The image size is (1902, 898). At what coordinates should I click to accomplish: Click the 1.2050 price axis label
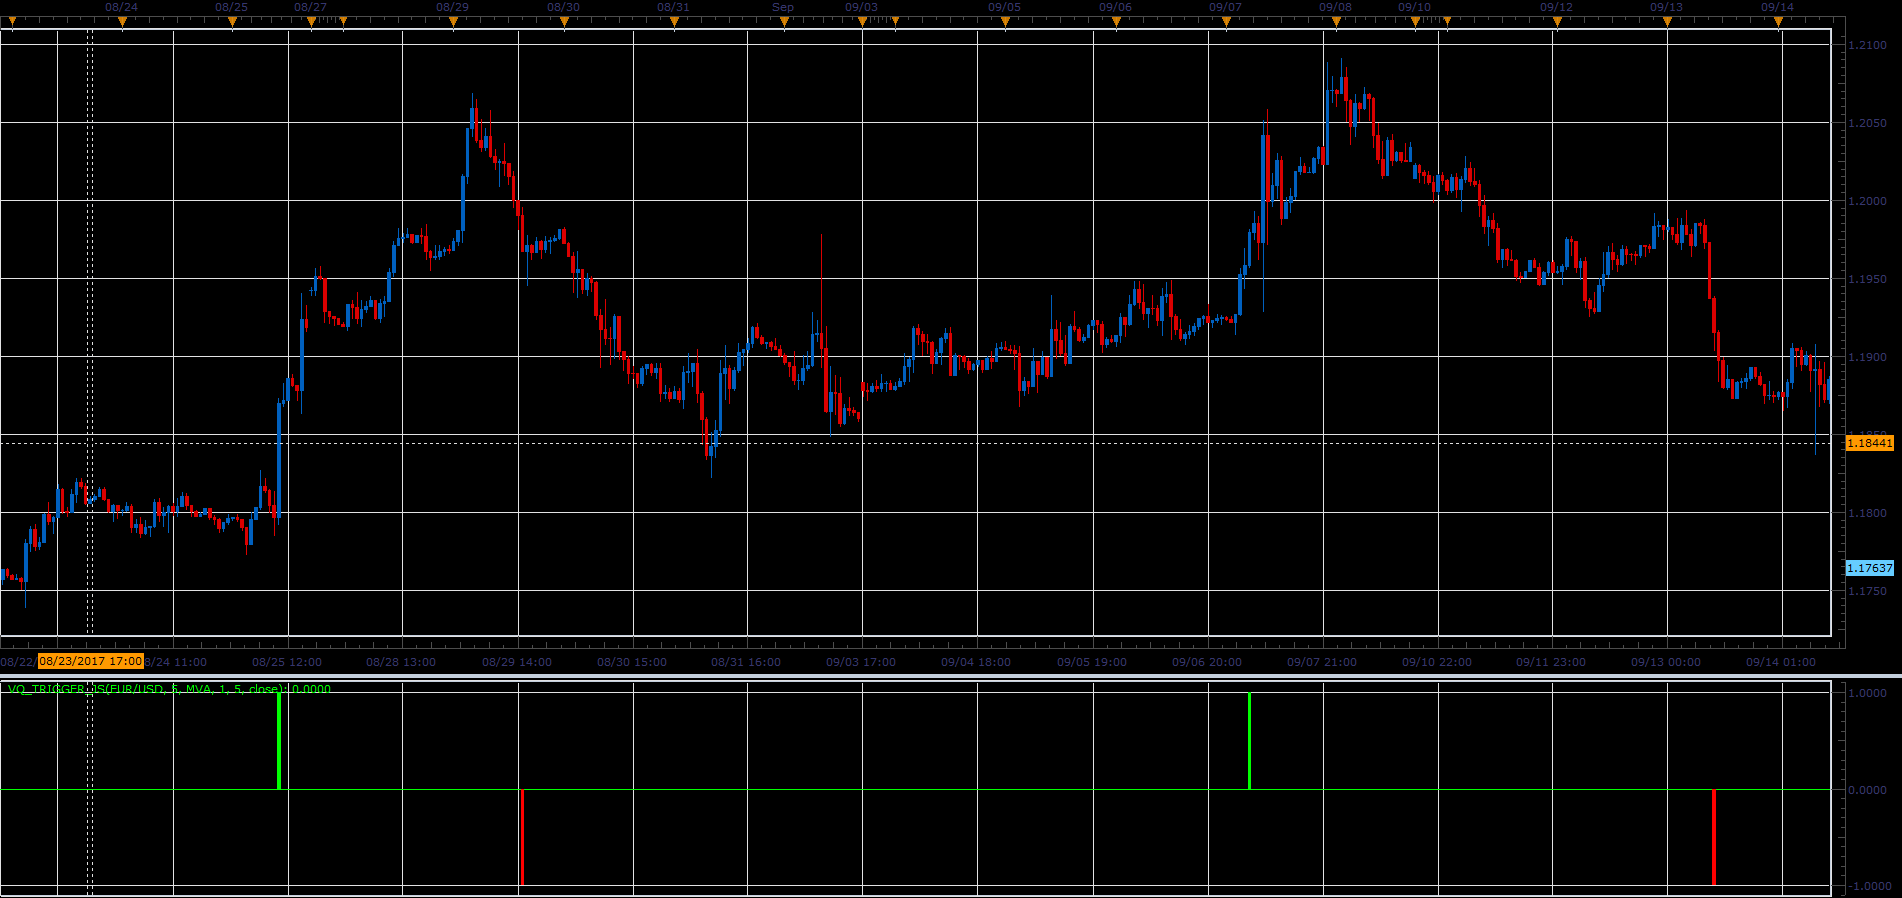1867,123
